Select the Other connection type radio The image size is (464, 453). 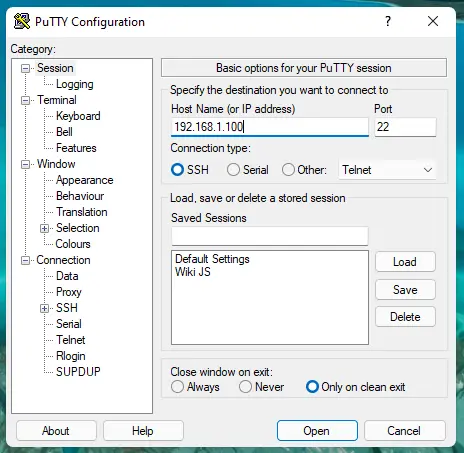(x=288, y=170)
